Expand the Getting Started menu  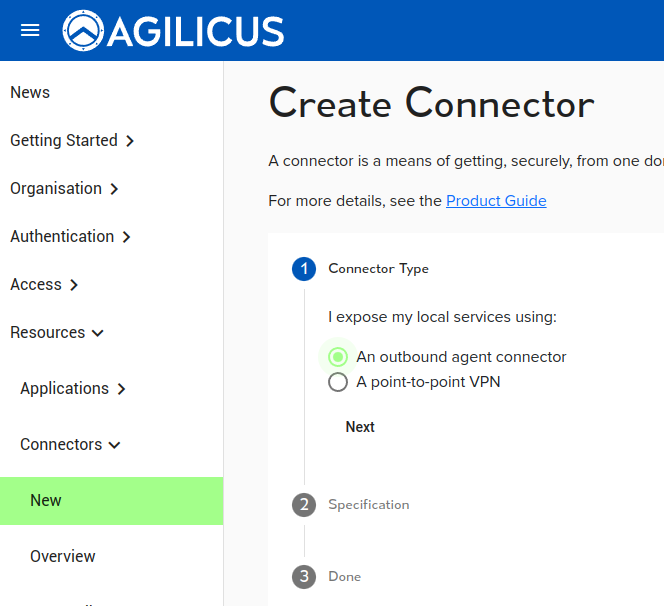(x=72, y=141)
